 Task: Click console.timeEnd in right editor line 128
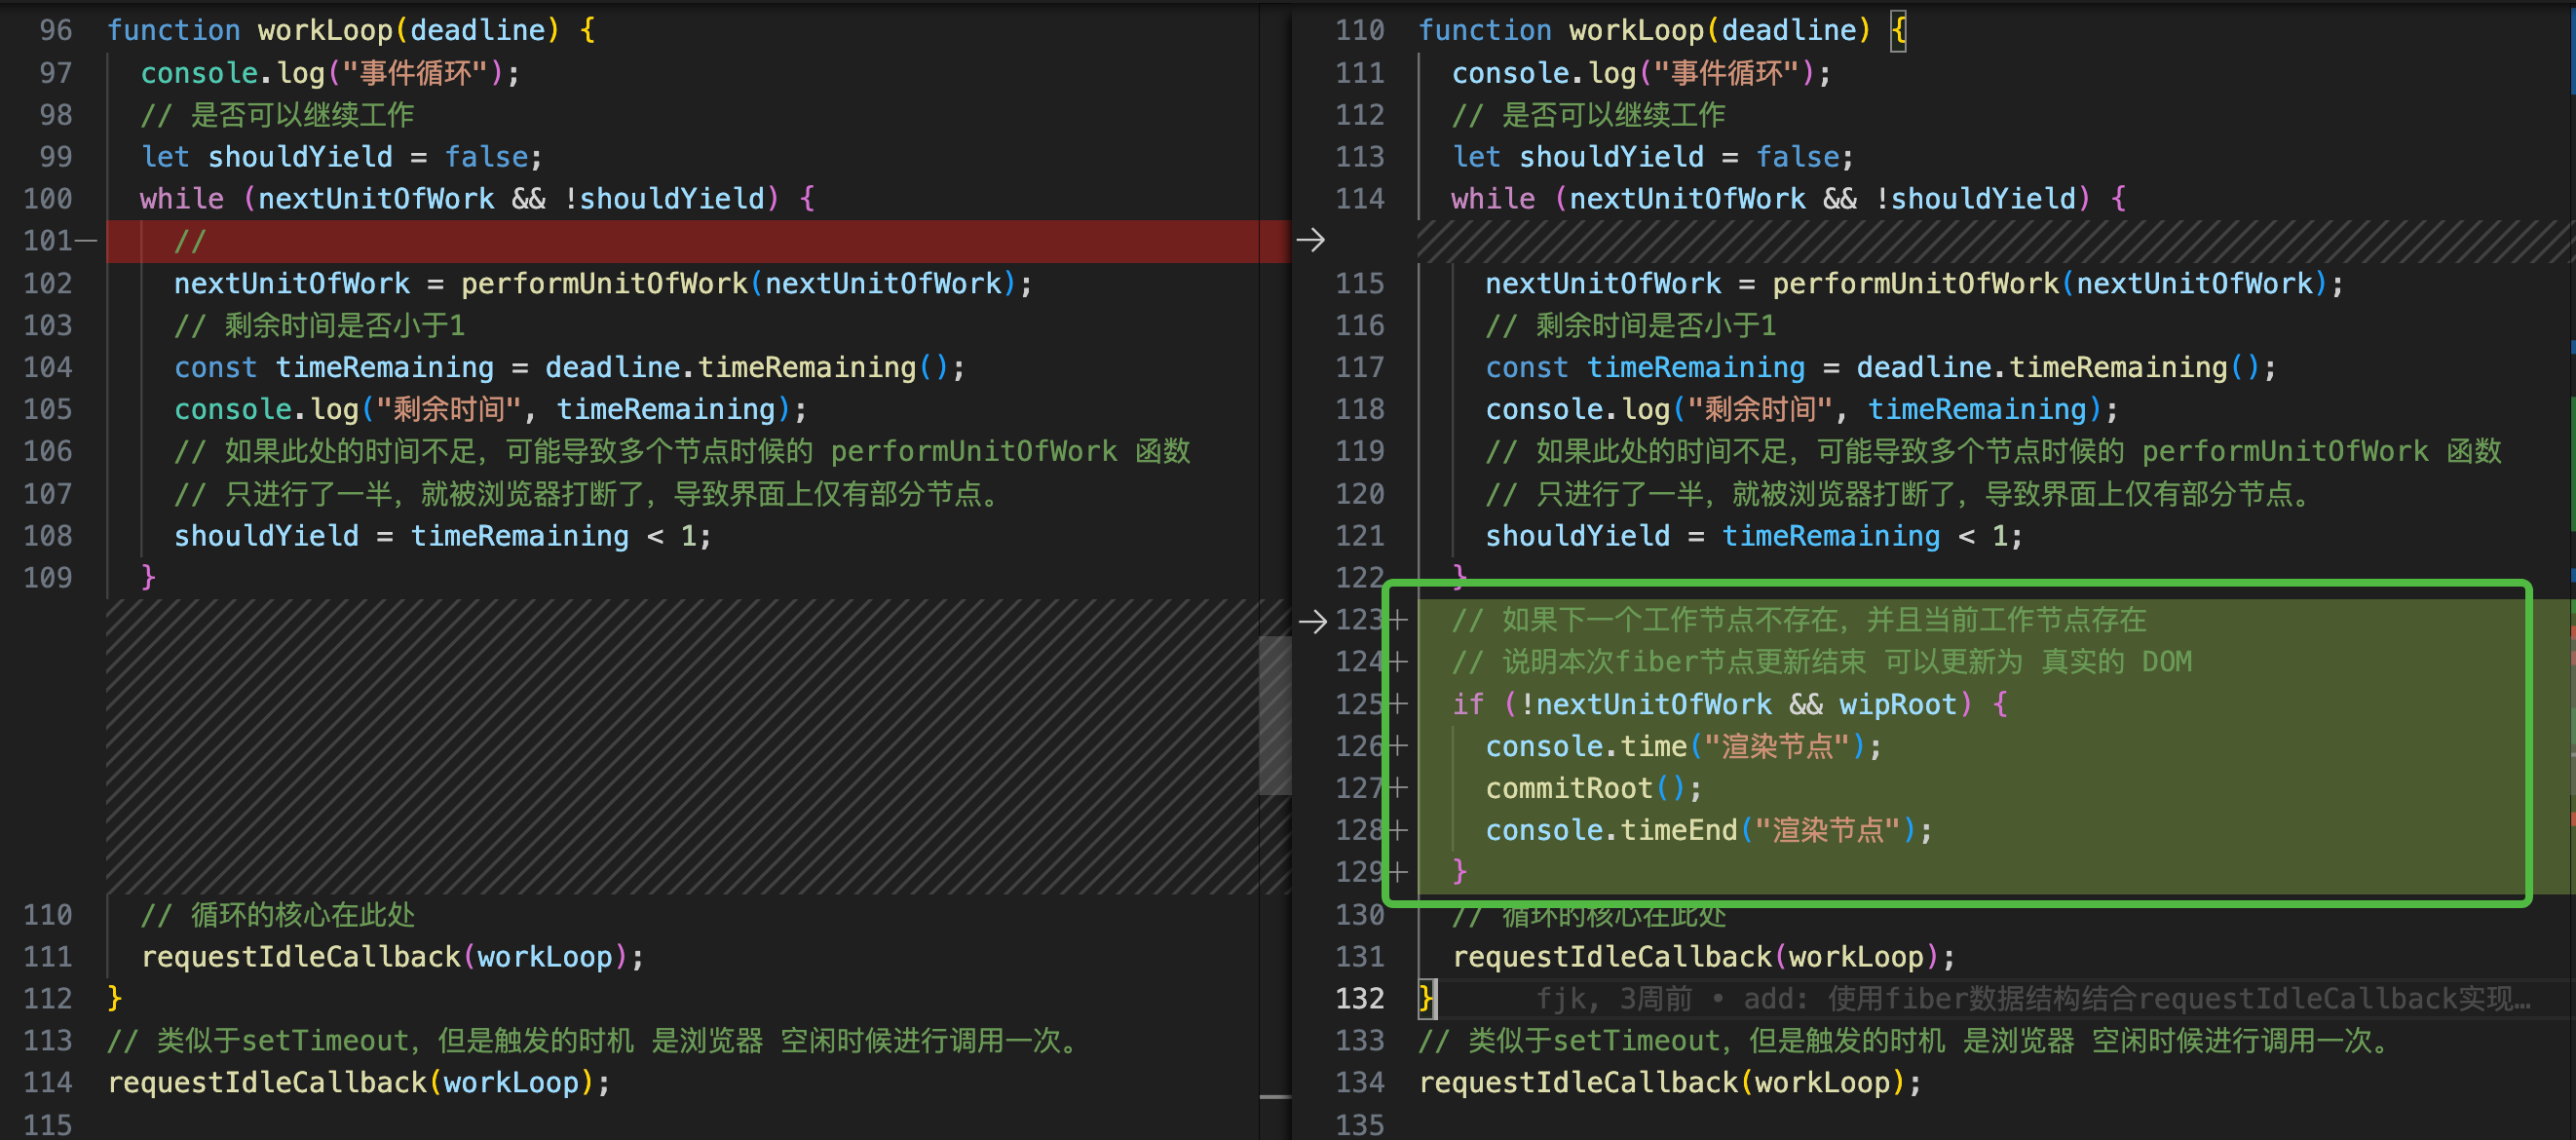(x=1611, y=831)
